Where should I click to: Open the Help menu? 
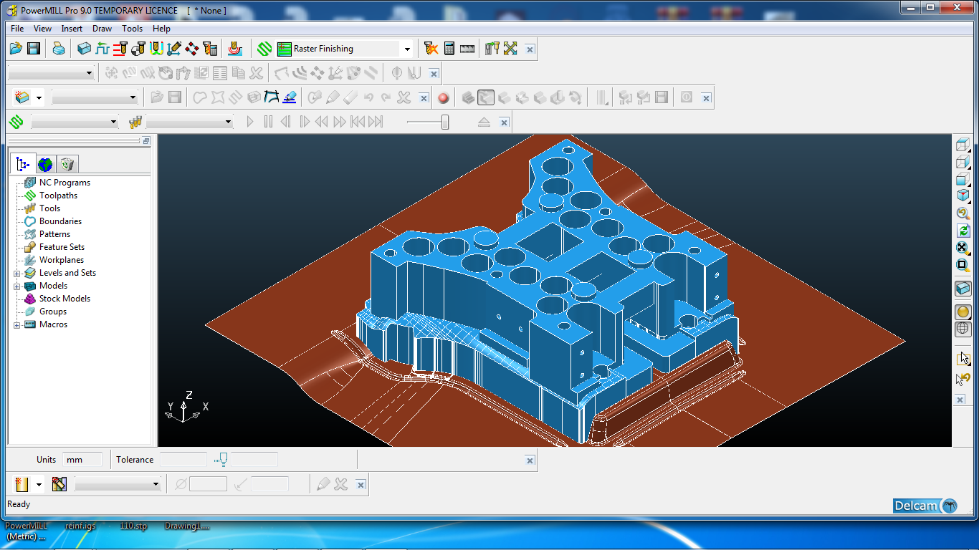click(x=161, y=29)
